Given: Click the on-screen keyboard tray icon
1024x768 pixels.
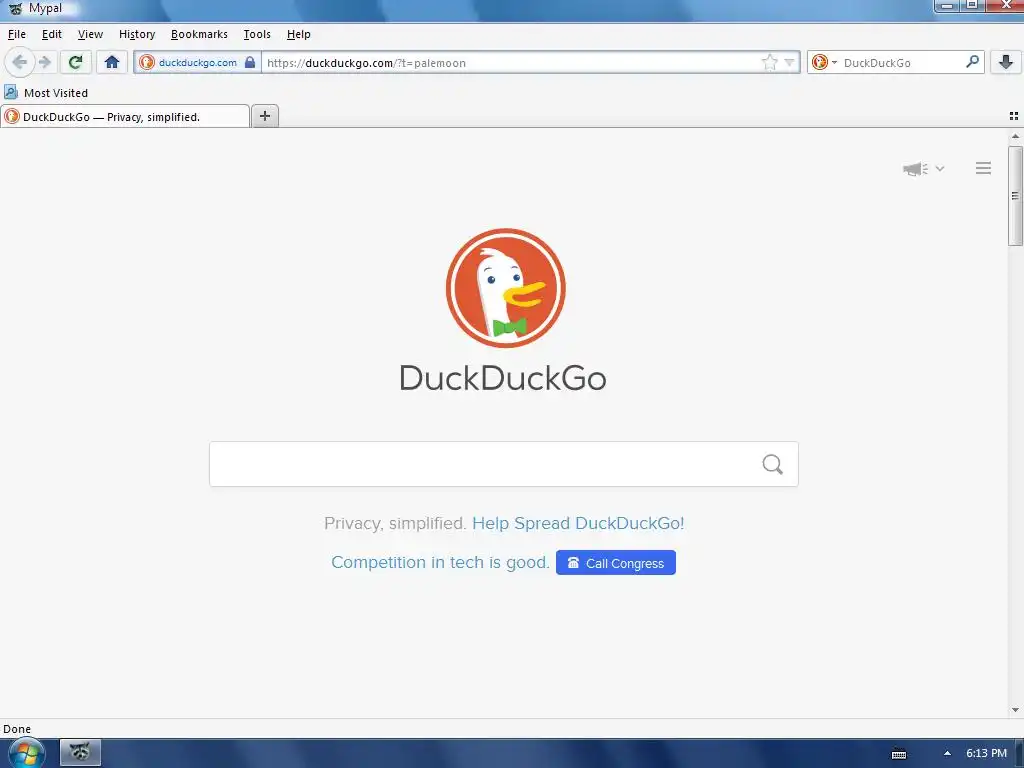Looking at the screenshot, I should (x=899, y=754).
